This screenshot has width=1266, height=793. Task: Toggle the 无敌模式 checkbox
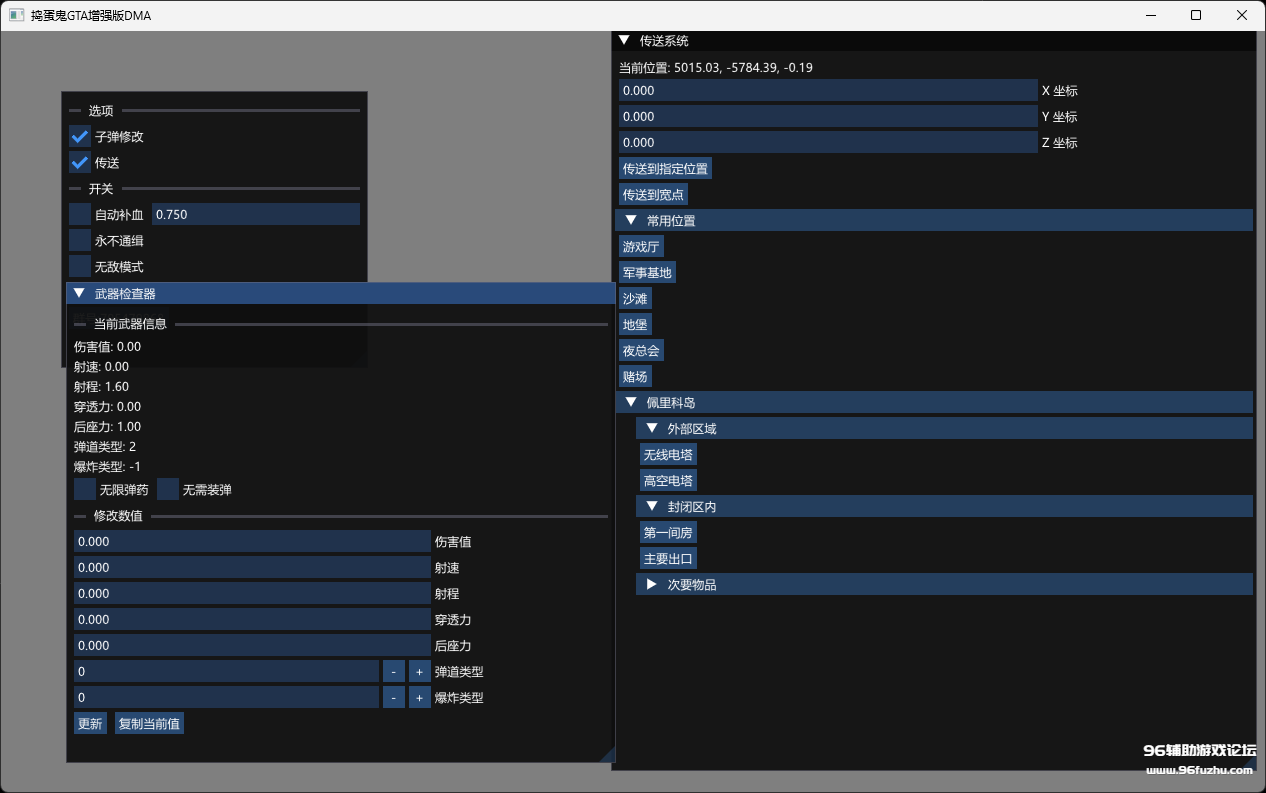click(x=80, y=266)
